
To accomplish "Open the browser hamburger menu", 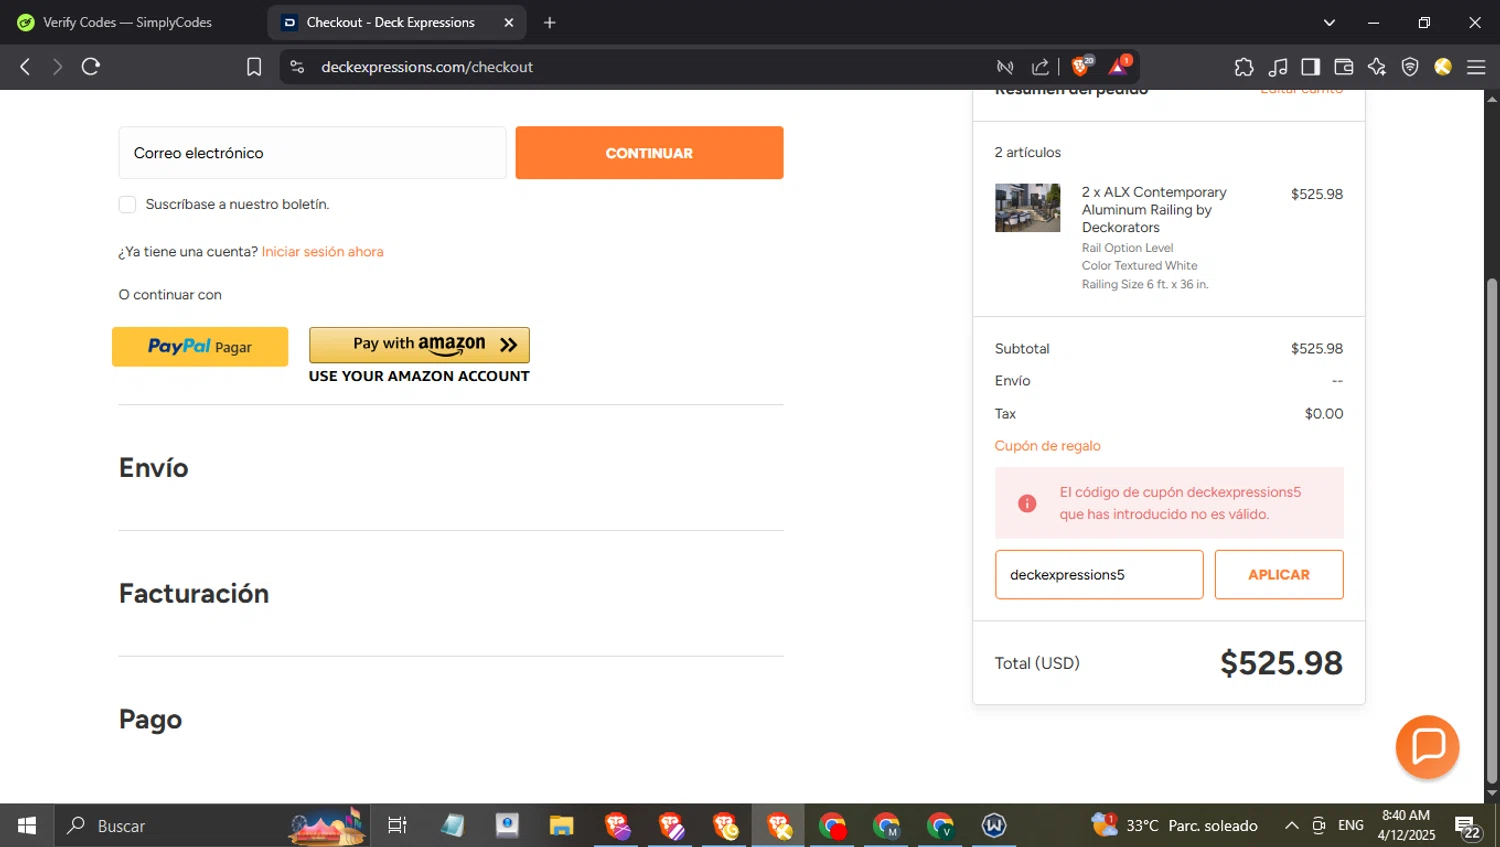I will pos(1476,67).
